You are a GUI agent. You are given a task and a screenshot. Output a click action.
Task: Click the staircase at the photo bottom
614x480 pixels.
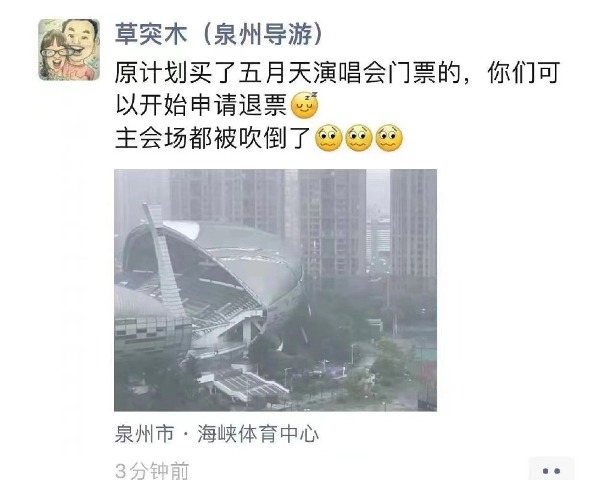[x=249, y=383]
